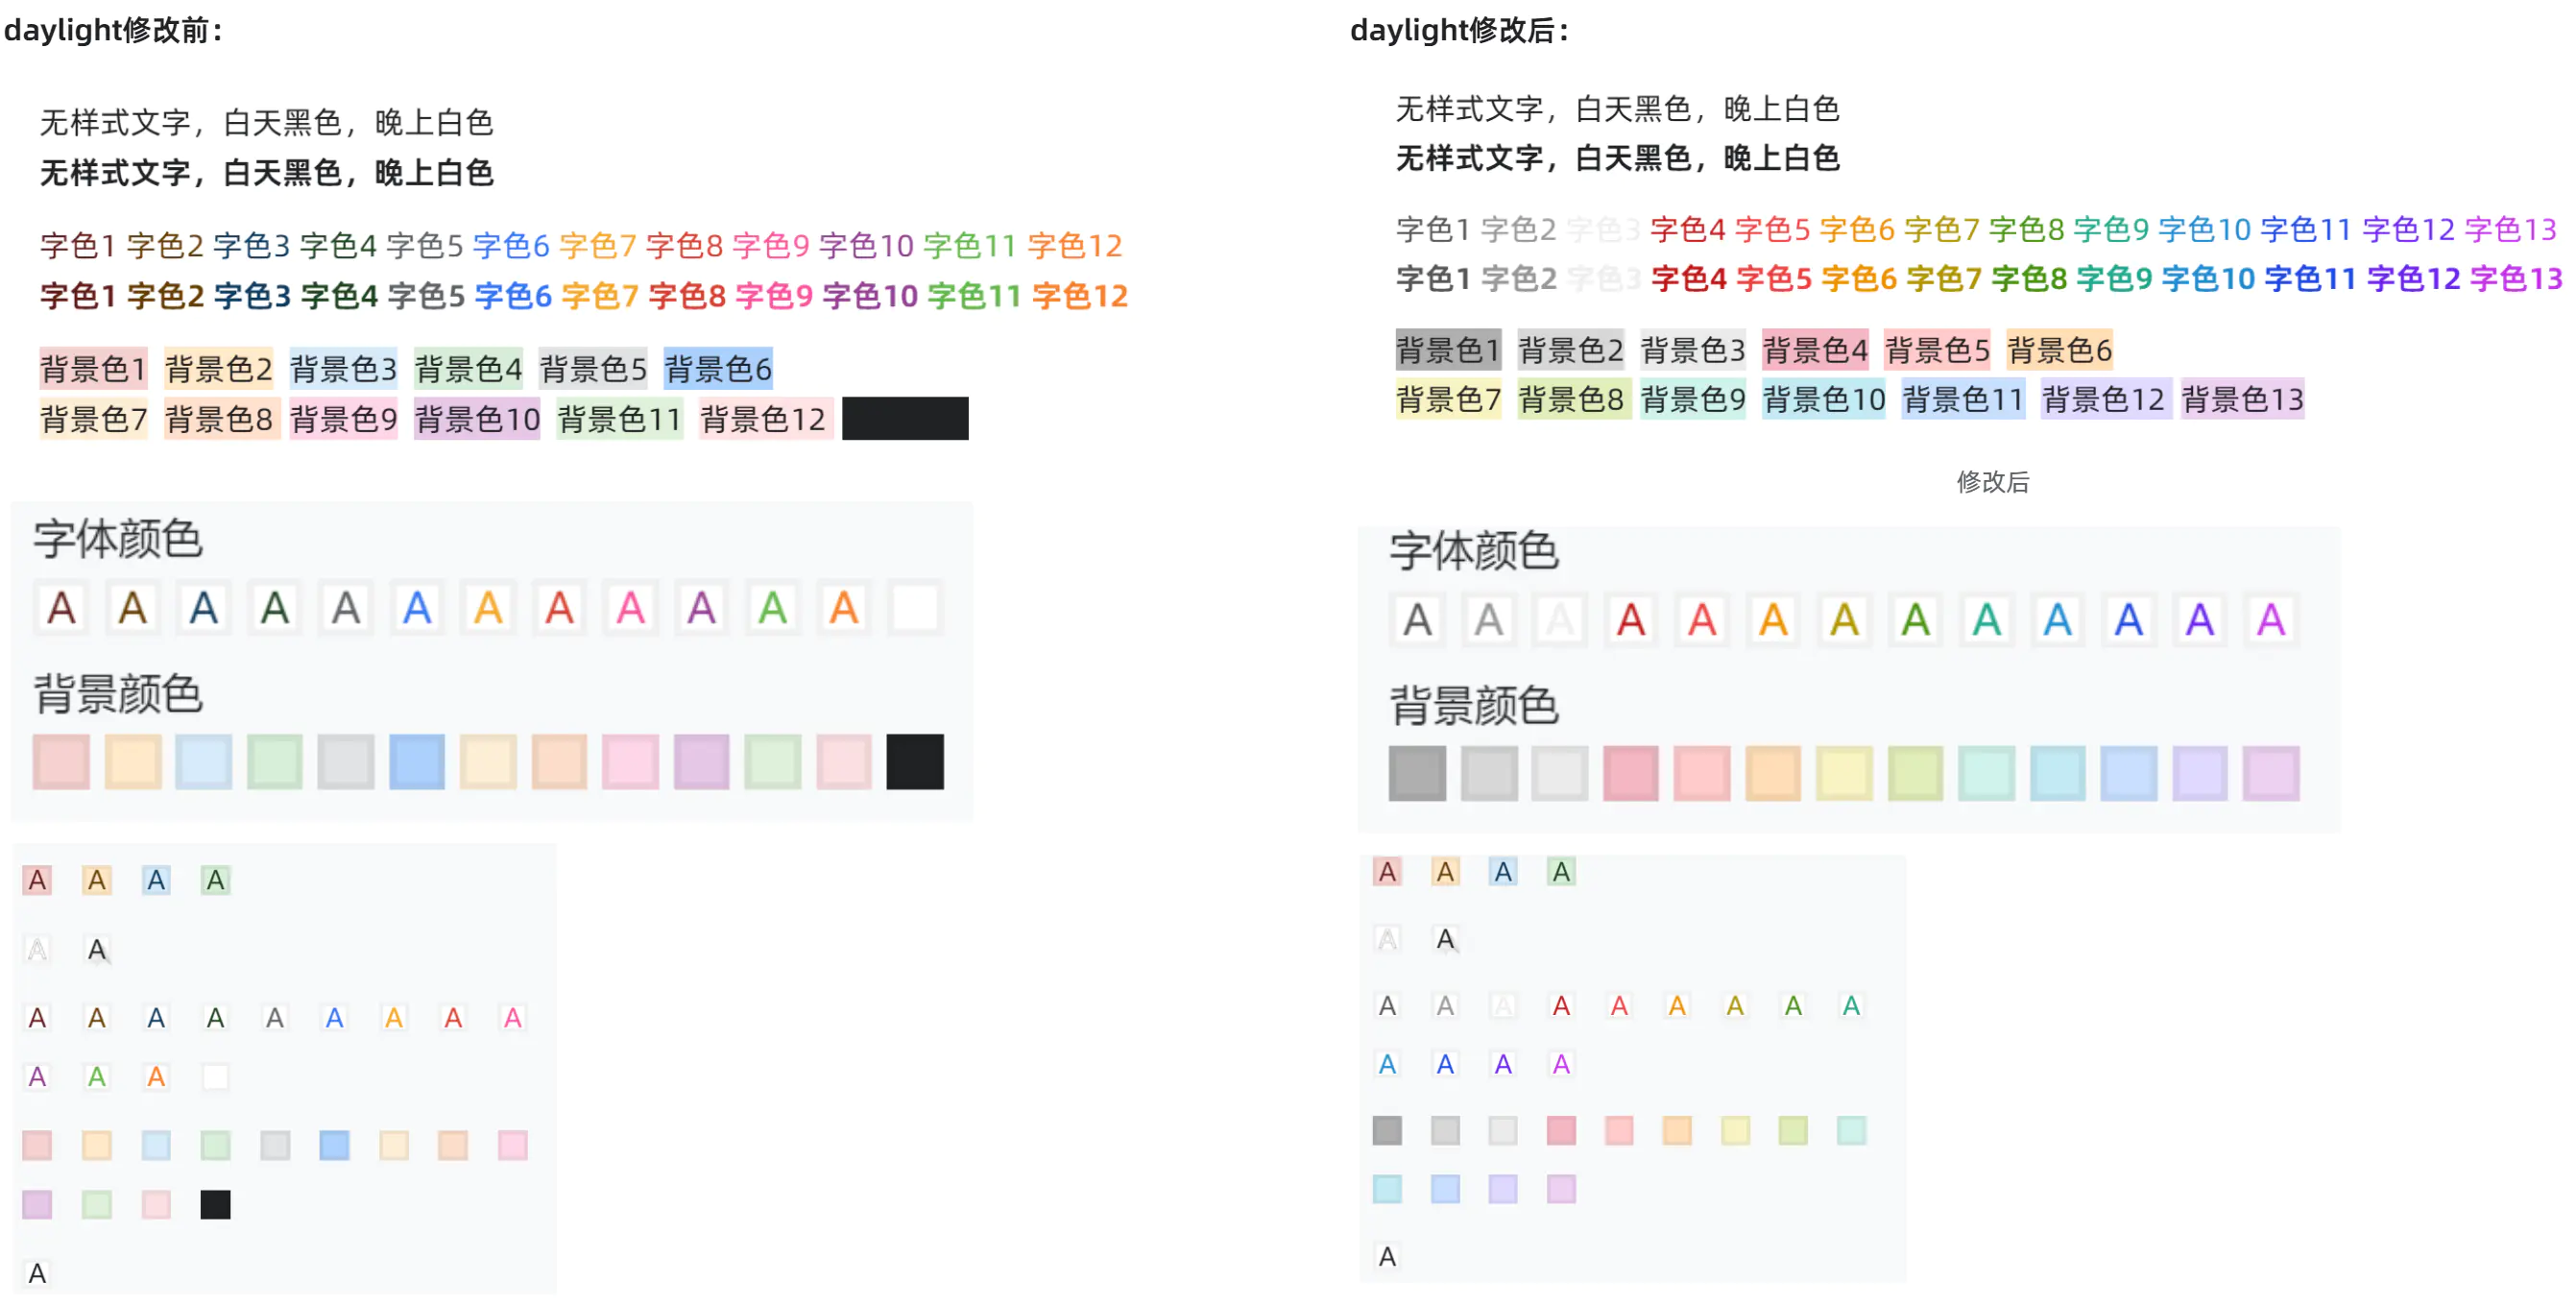
Task: Click blue letter A in left large font palette
Action: [417, 607]
